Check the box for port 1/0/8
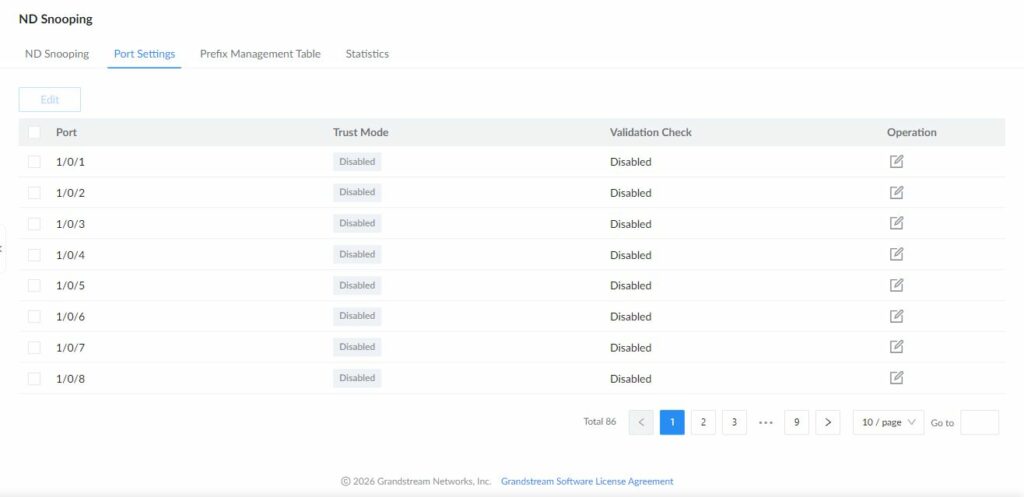This screenshot has width=1024, height=497. (34, 378)
